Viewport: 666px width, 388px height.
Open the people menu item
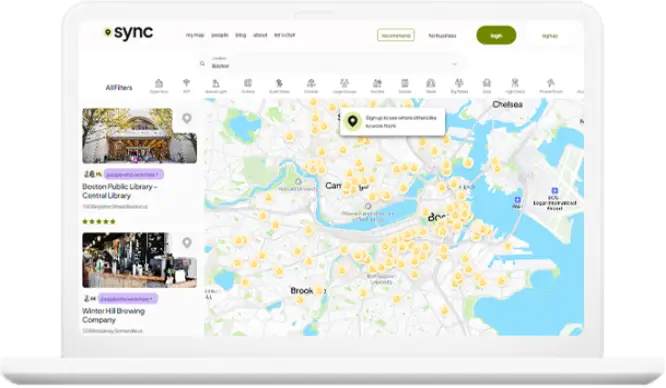(220, 35)
